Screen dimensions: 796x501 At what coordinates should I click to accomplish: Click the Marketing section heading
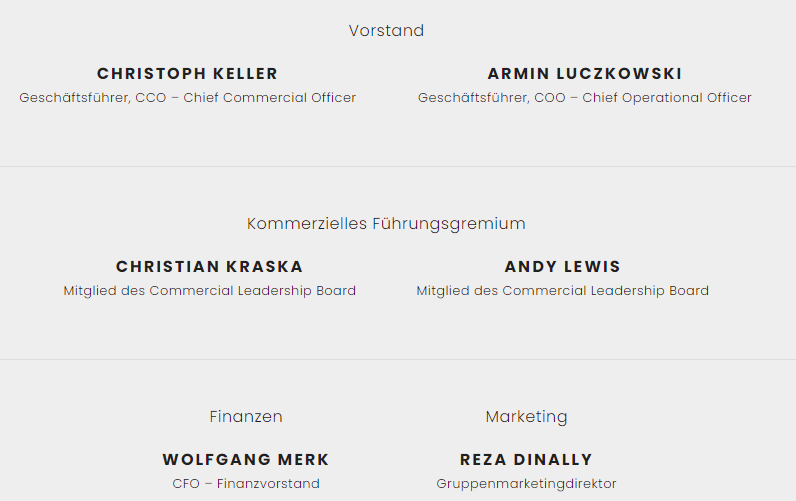pyautogui.click(x=526, y=417)
